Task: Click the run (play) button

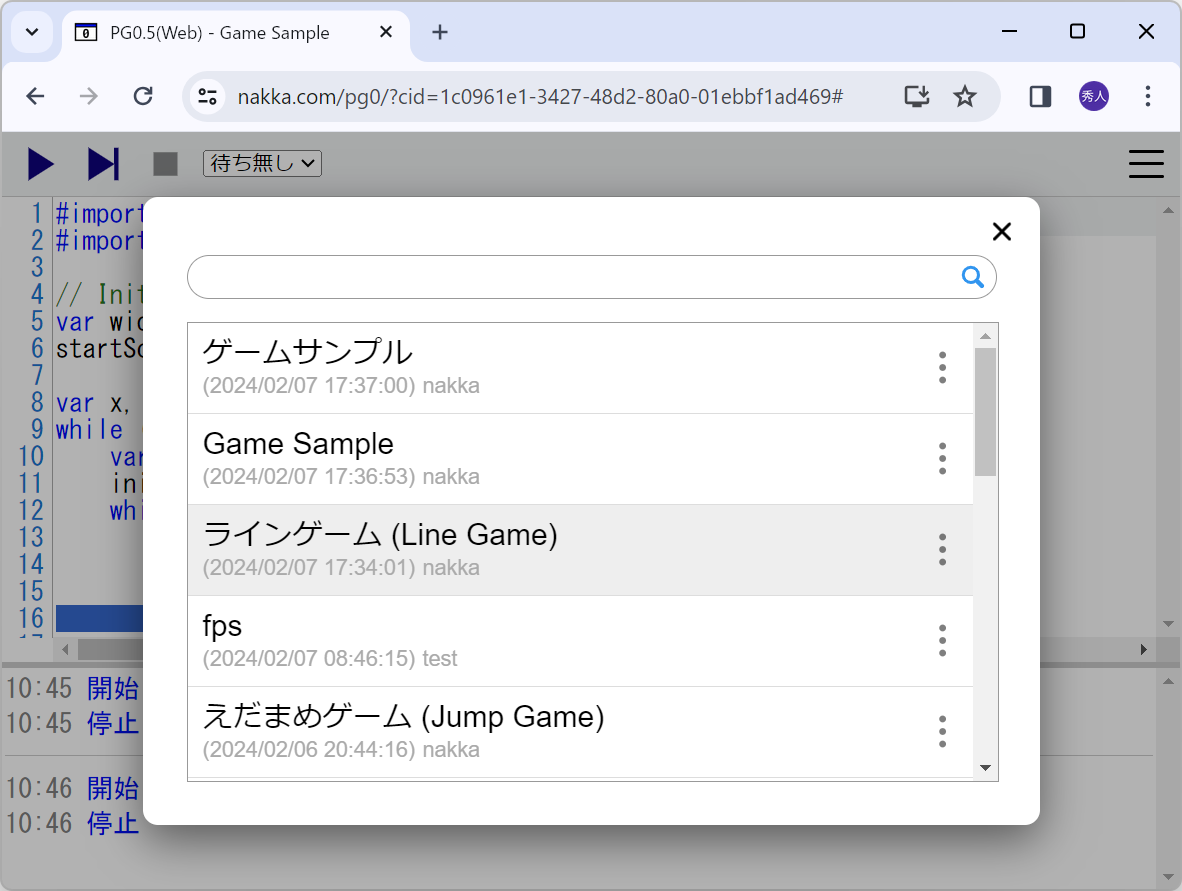Action: [41, 163]
